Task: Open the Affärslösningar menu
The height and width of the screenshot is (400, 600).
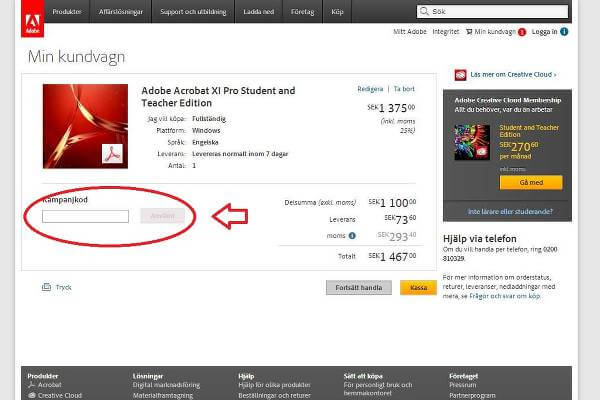Action: 121,12
